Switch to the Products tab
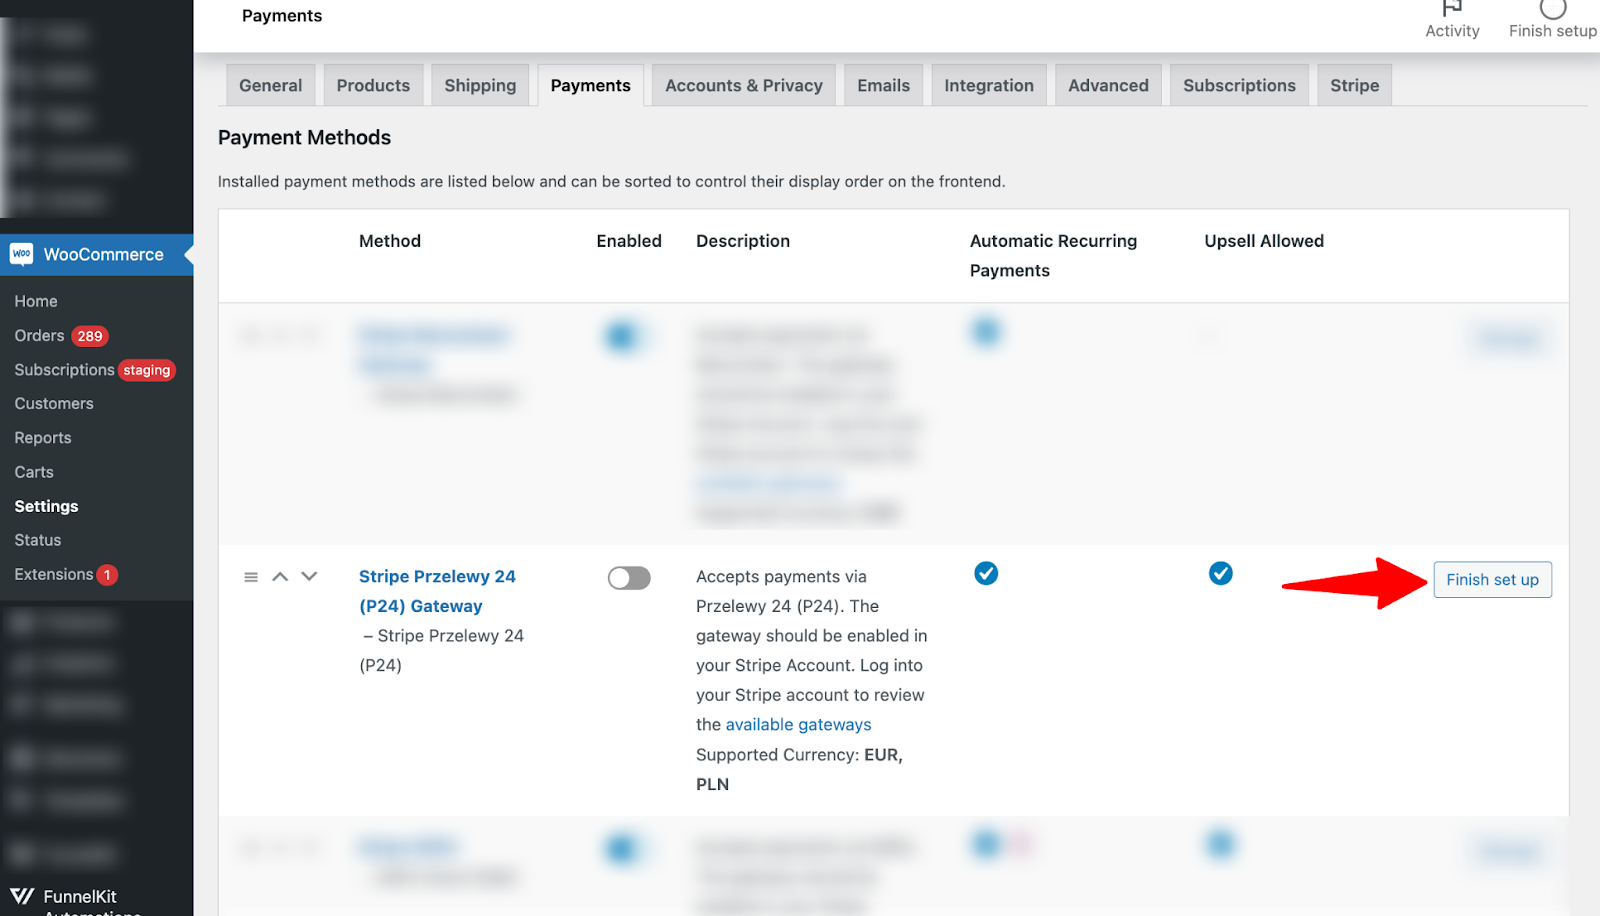Viewport: 1600px width, 916px height. [x=373, y=85]
